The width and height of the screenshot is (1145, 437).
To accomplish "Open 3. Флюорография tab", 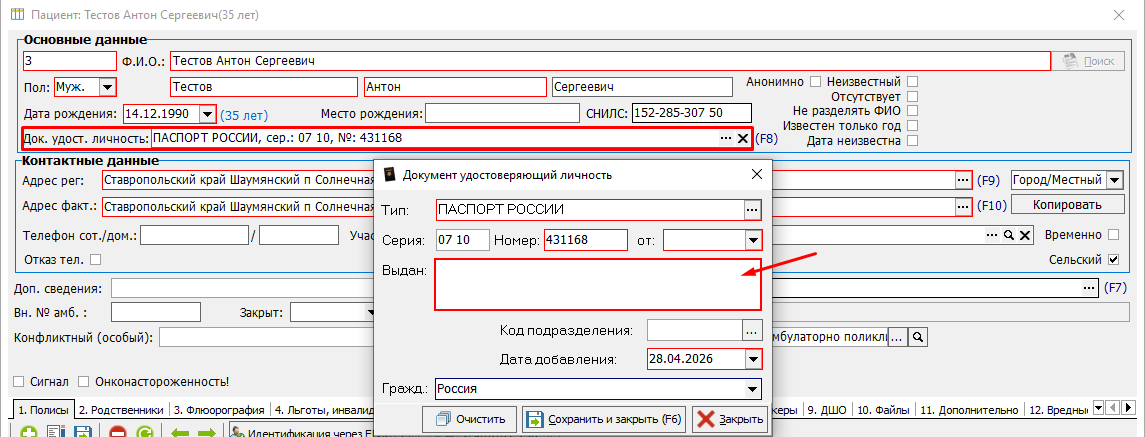I will [x=220, y=411].
